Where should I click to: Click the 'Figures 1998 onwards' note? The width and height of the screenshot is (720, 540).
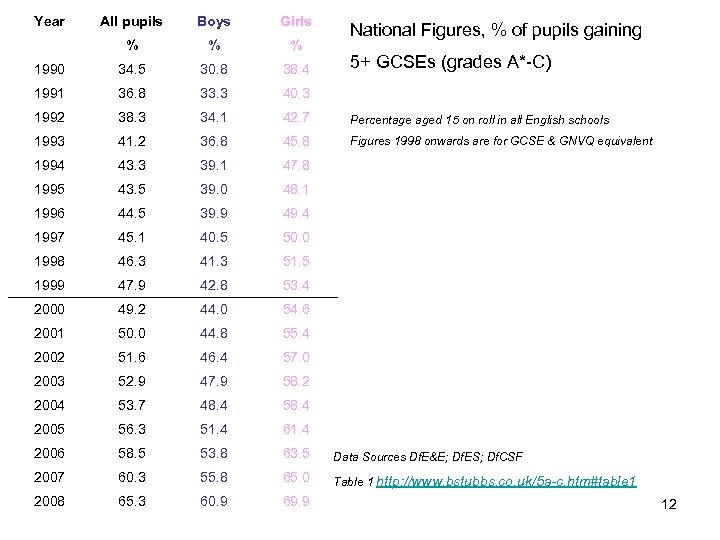click(x=500, y=141)
